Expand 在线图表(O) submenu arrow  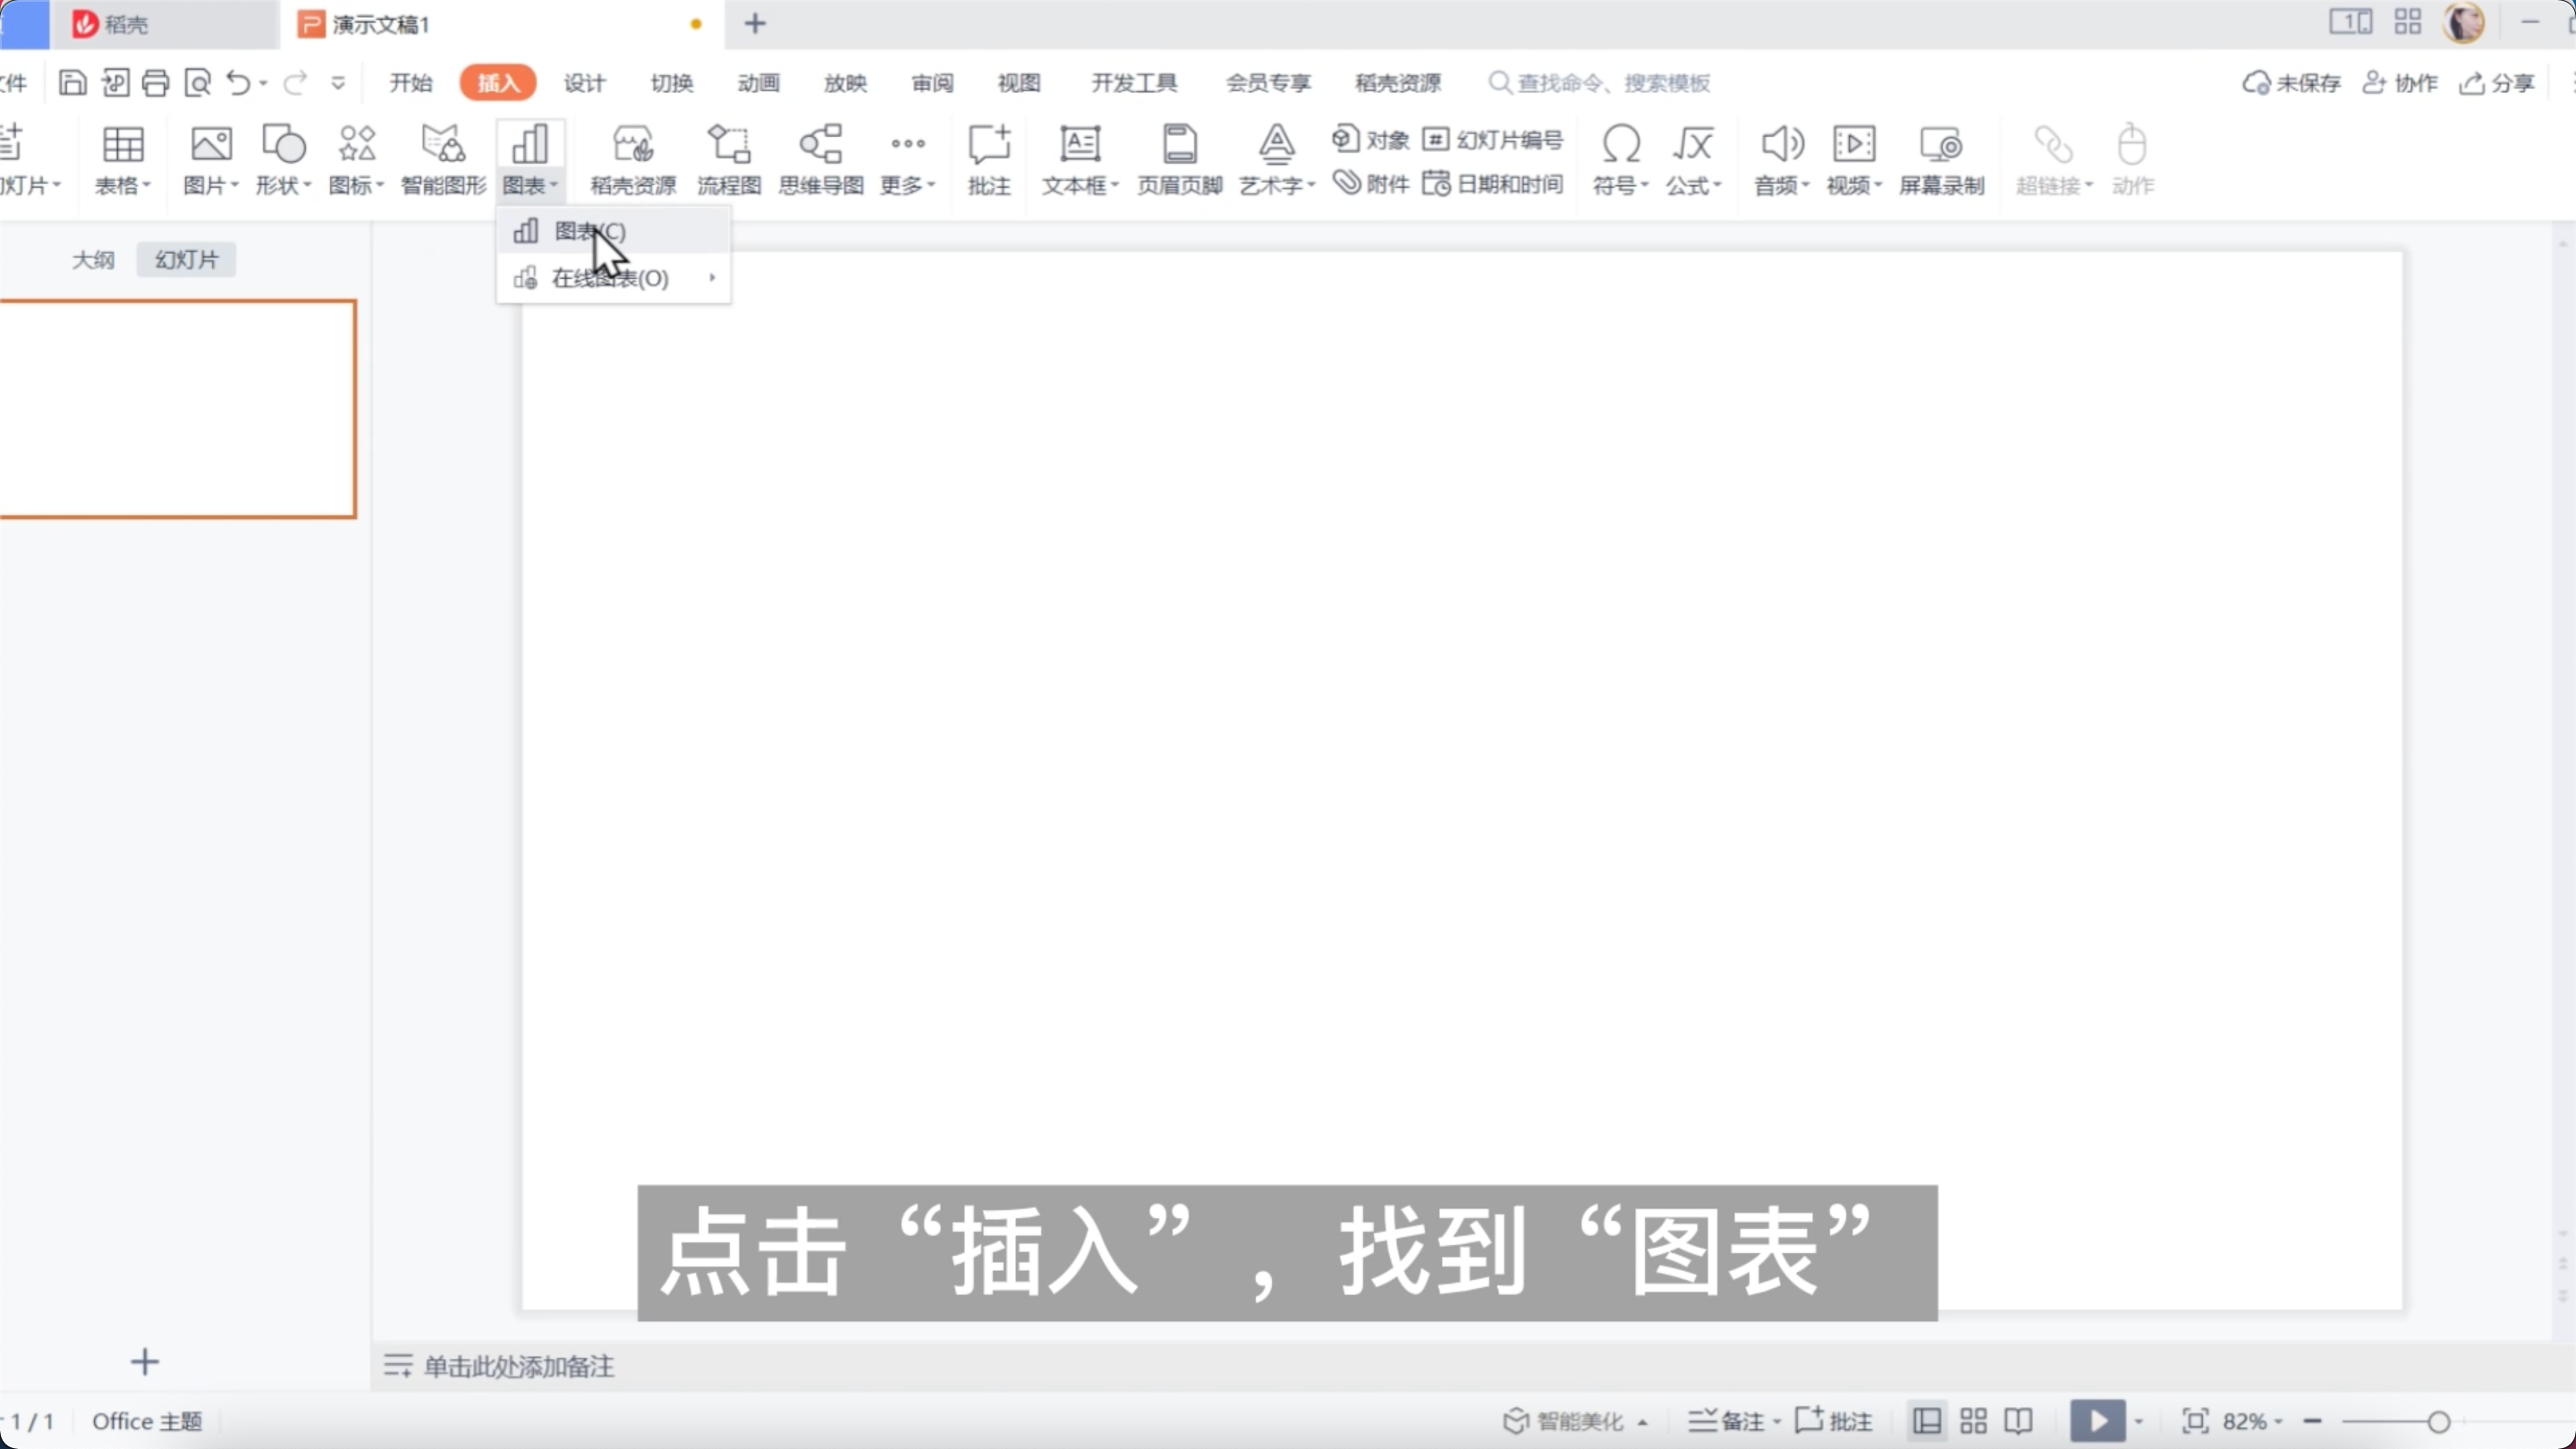712,277
